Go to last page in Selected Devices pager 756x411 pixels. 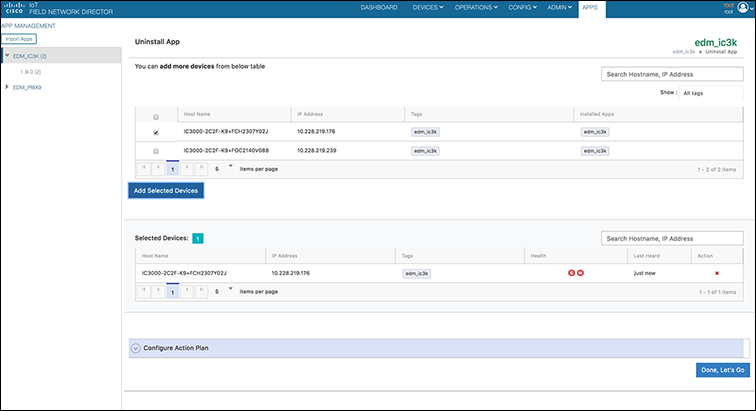202,291
